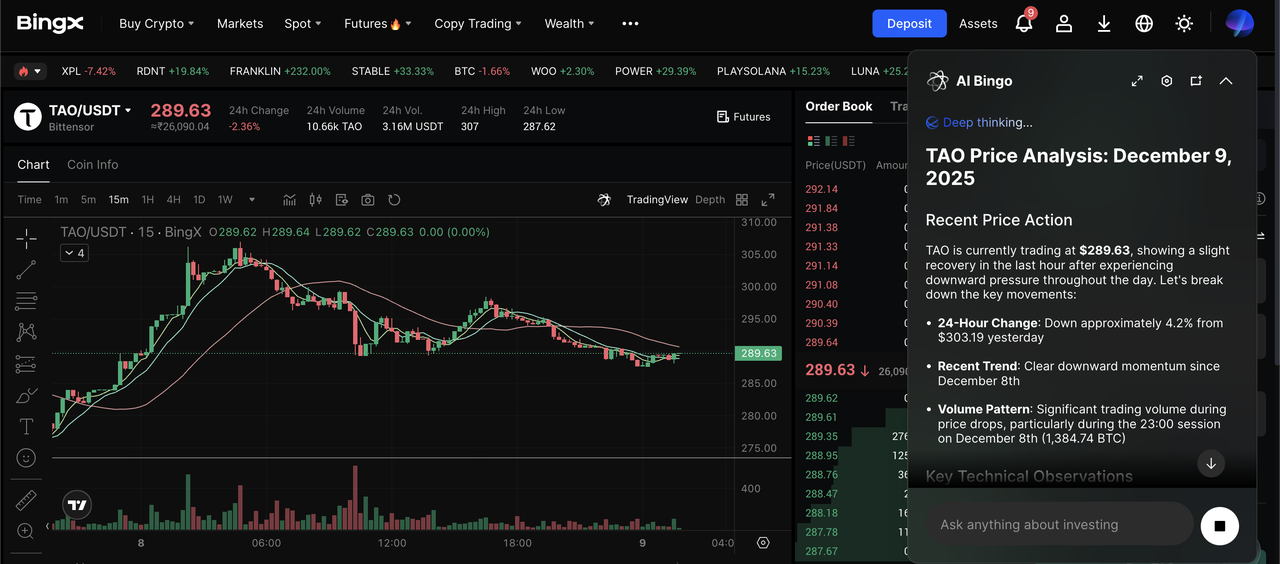The image size is (1280, 564).
Task: Stop the AI Bingo response generation
Action: click(1219, 525)
